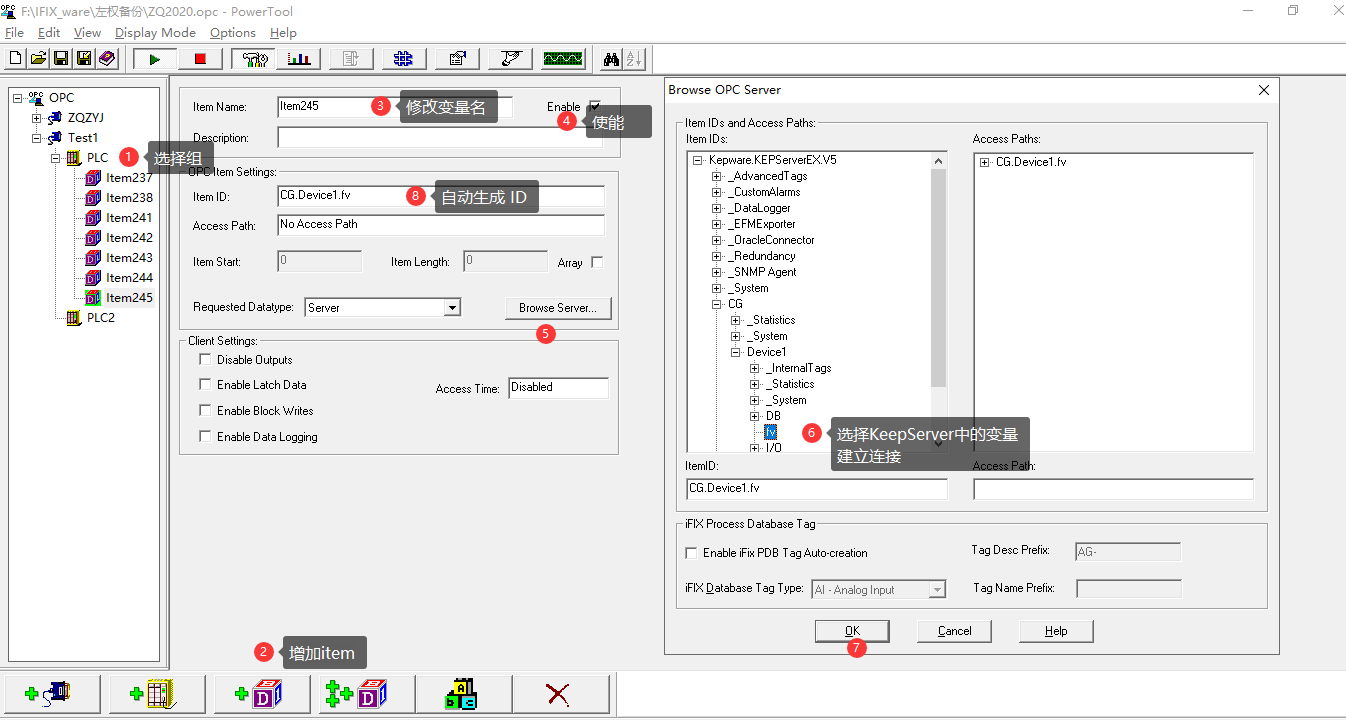Screen dimensions: 1346x720
Task: Add a new OPC server with the plug icon
Action: coord(52,693)
